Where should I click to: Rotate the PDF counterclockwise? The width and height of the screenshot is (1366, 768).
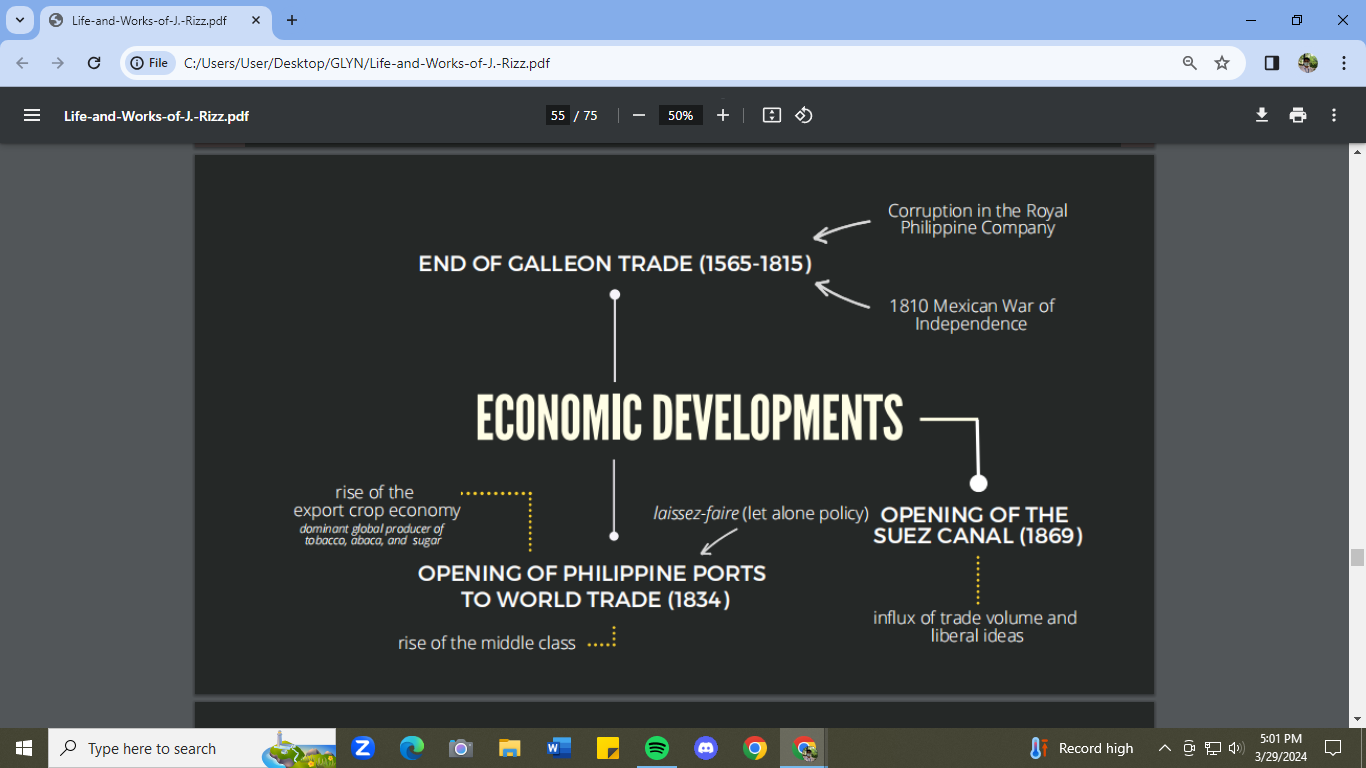click(804, 115)
